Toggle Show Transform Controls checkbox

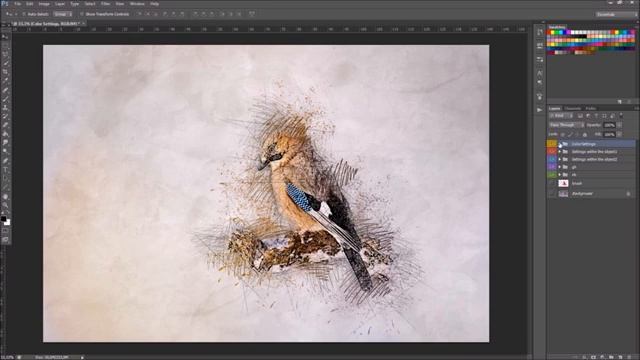click(82, 14)
